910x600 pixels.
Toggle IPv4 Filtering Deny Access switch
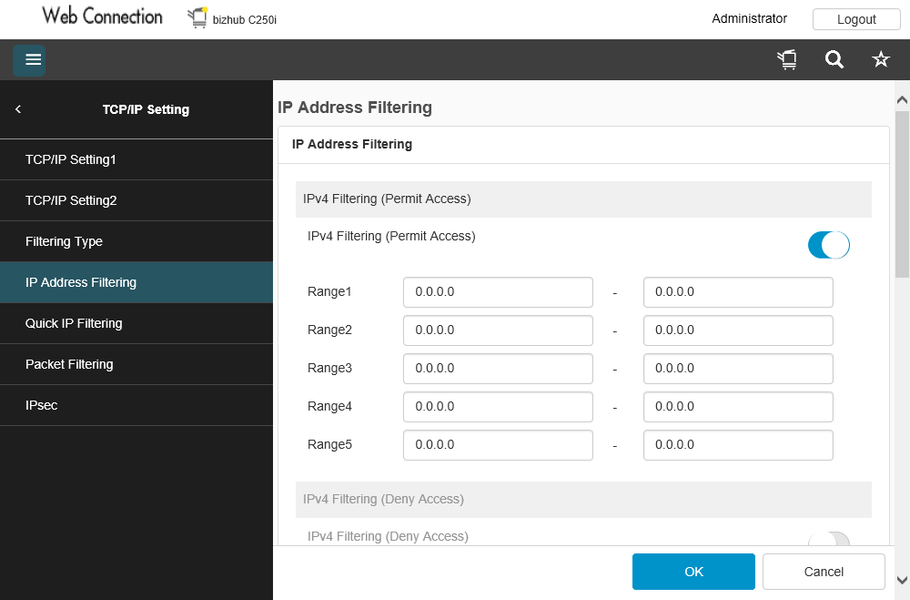[x=828, y=540]
